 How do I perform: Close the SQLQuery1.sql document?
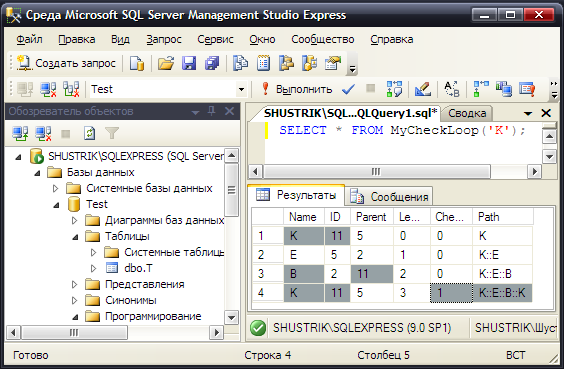click(x=546, y=113)
